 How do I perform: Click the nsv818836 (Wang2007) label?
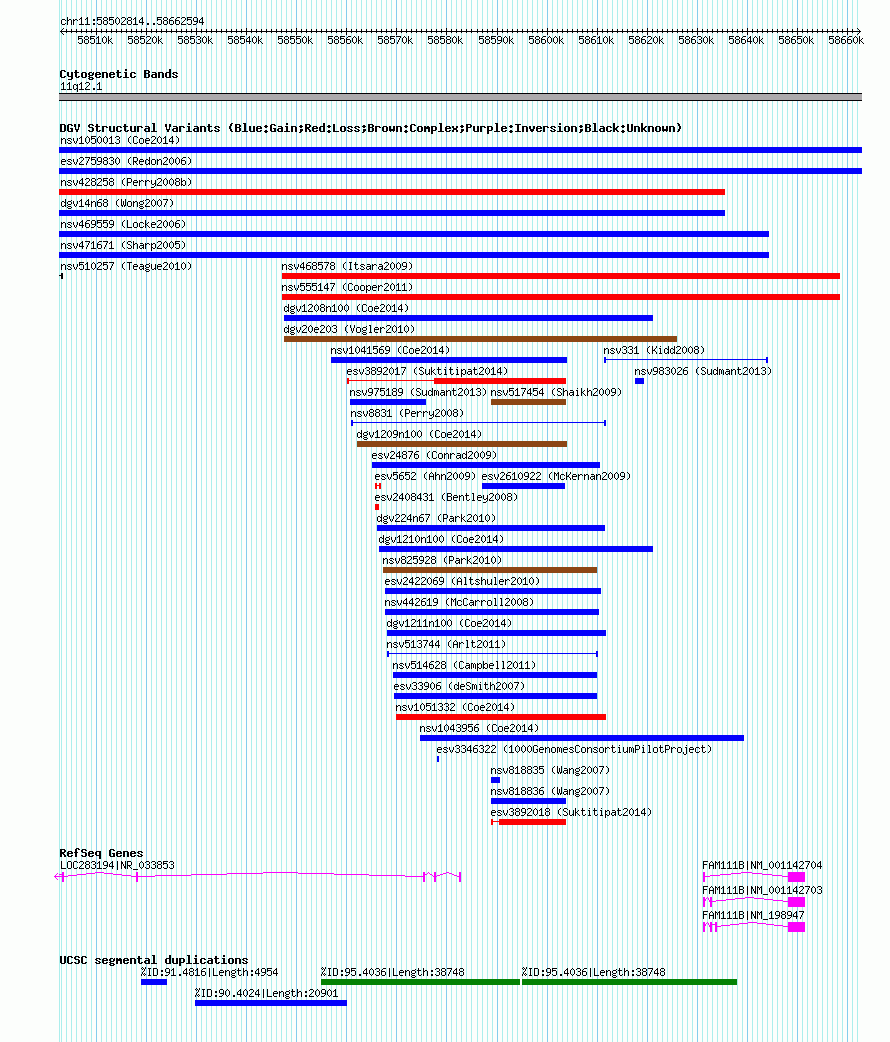pos(550,791)
